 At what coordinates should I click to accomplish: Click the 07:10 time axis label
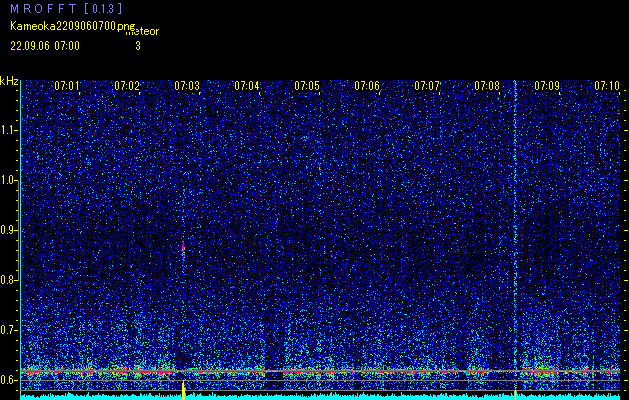click(607, 86)
